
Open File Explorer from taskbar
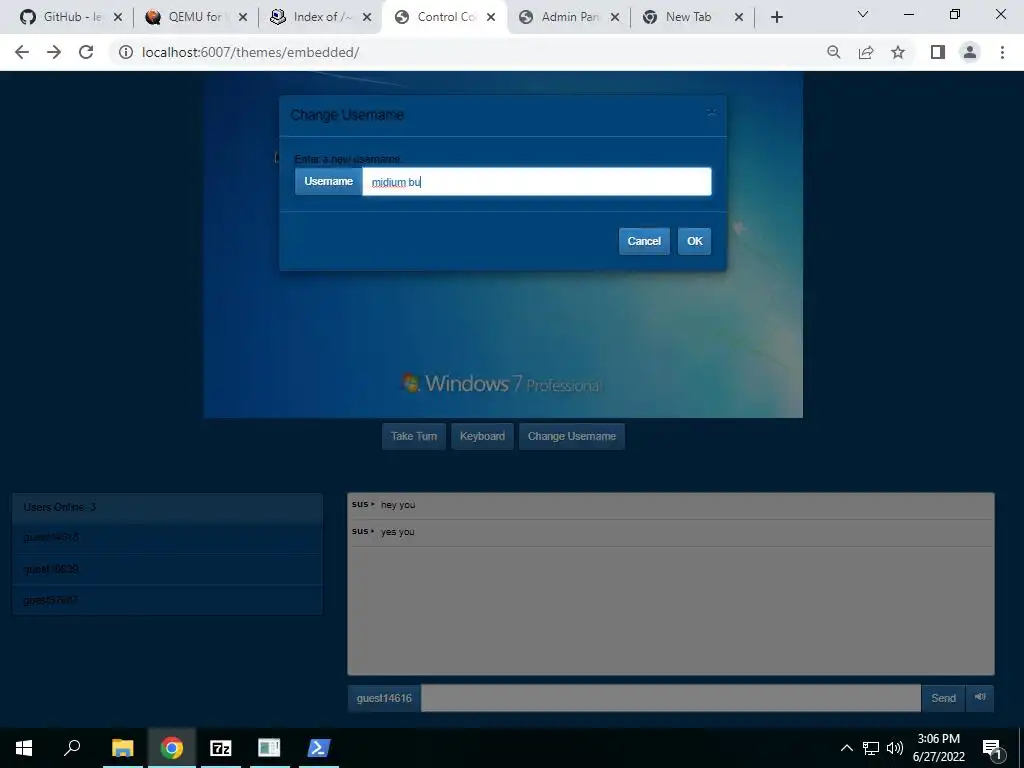point(123,748)
